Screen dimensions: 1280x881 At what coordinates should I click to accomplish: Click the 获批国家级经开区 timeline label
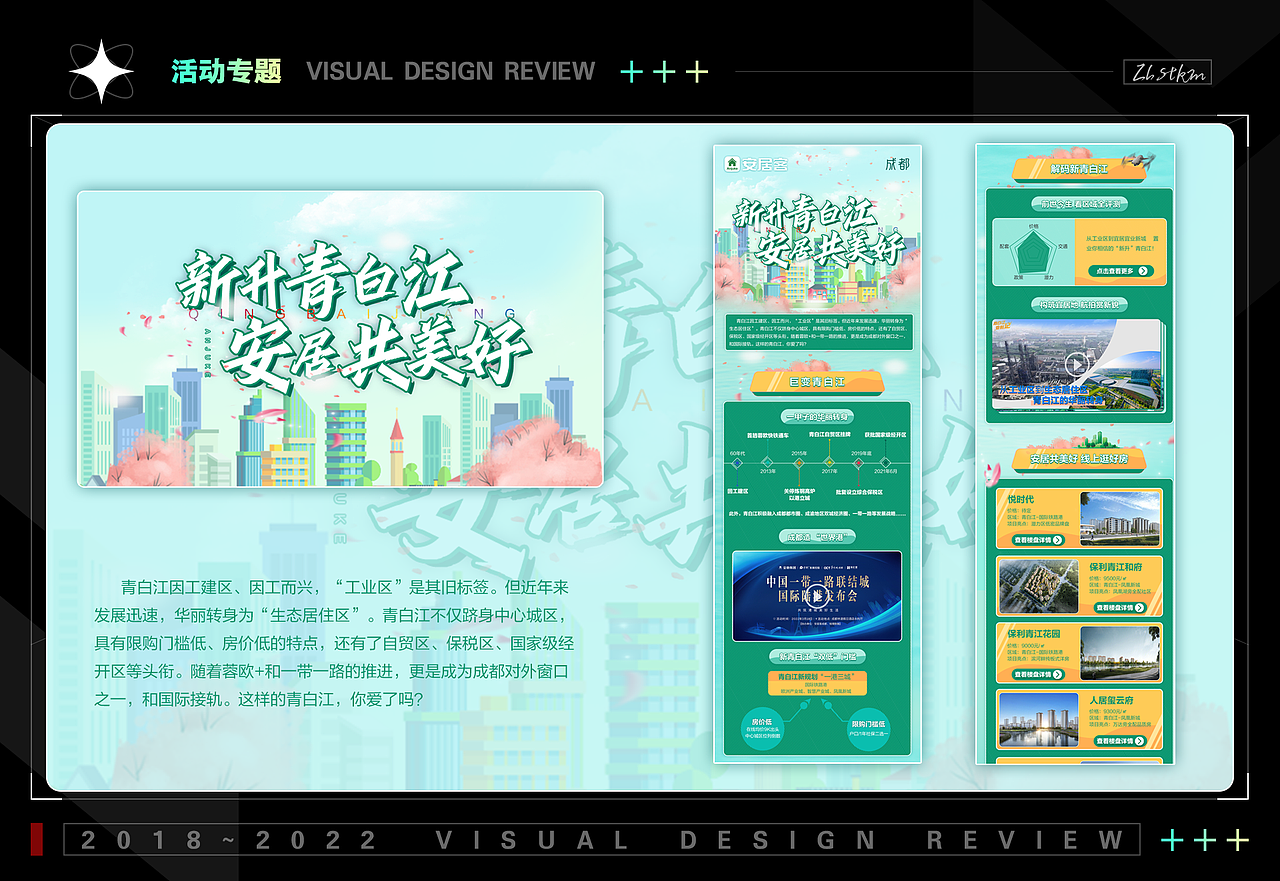(887, 436)
